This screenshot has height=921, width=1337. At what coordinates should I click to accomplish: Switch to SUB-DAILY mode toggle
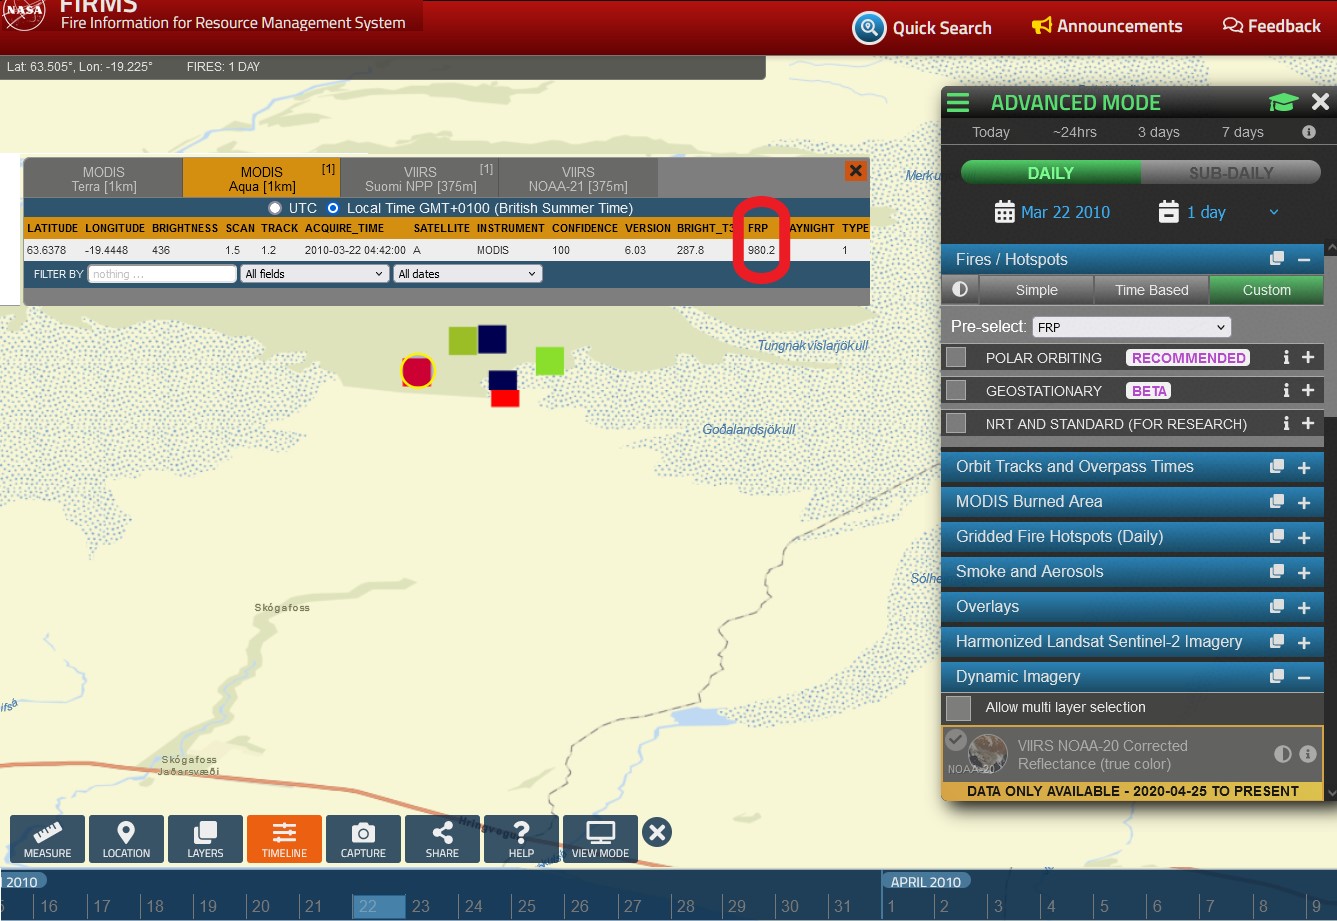coord(1230,173)
